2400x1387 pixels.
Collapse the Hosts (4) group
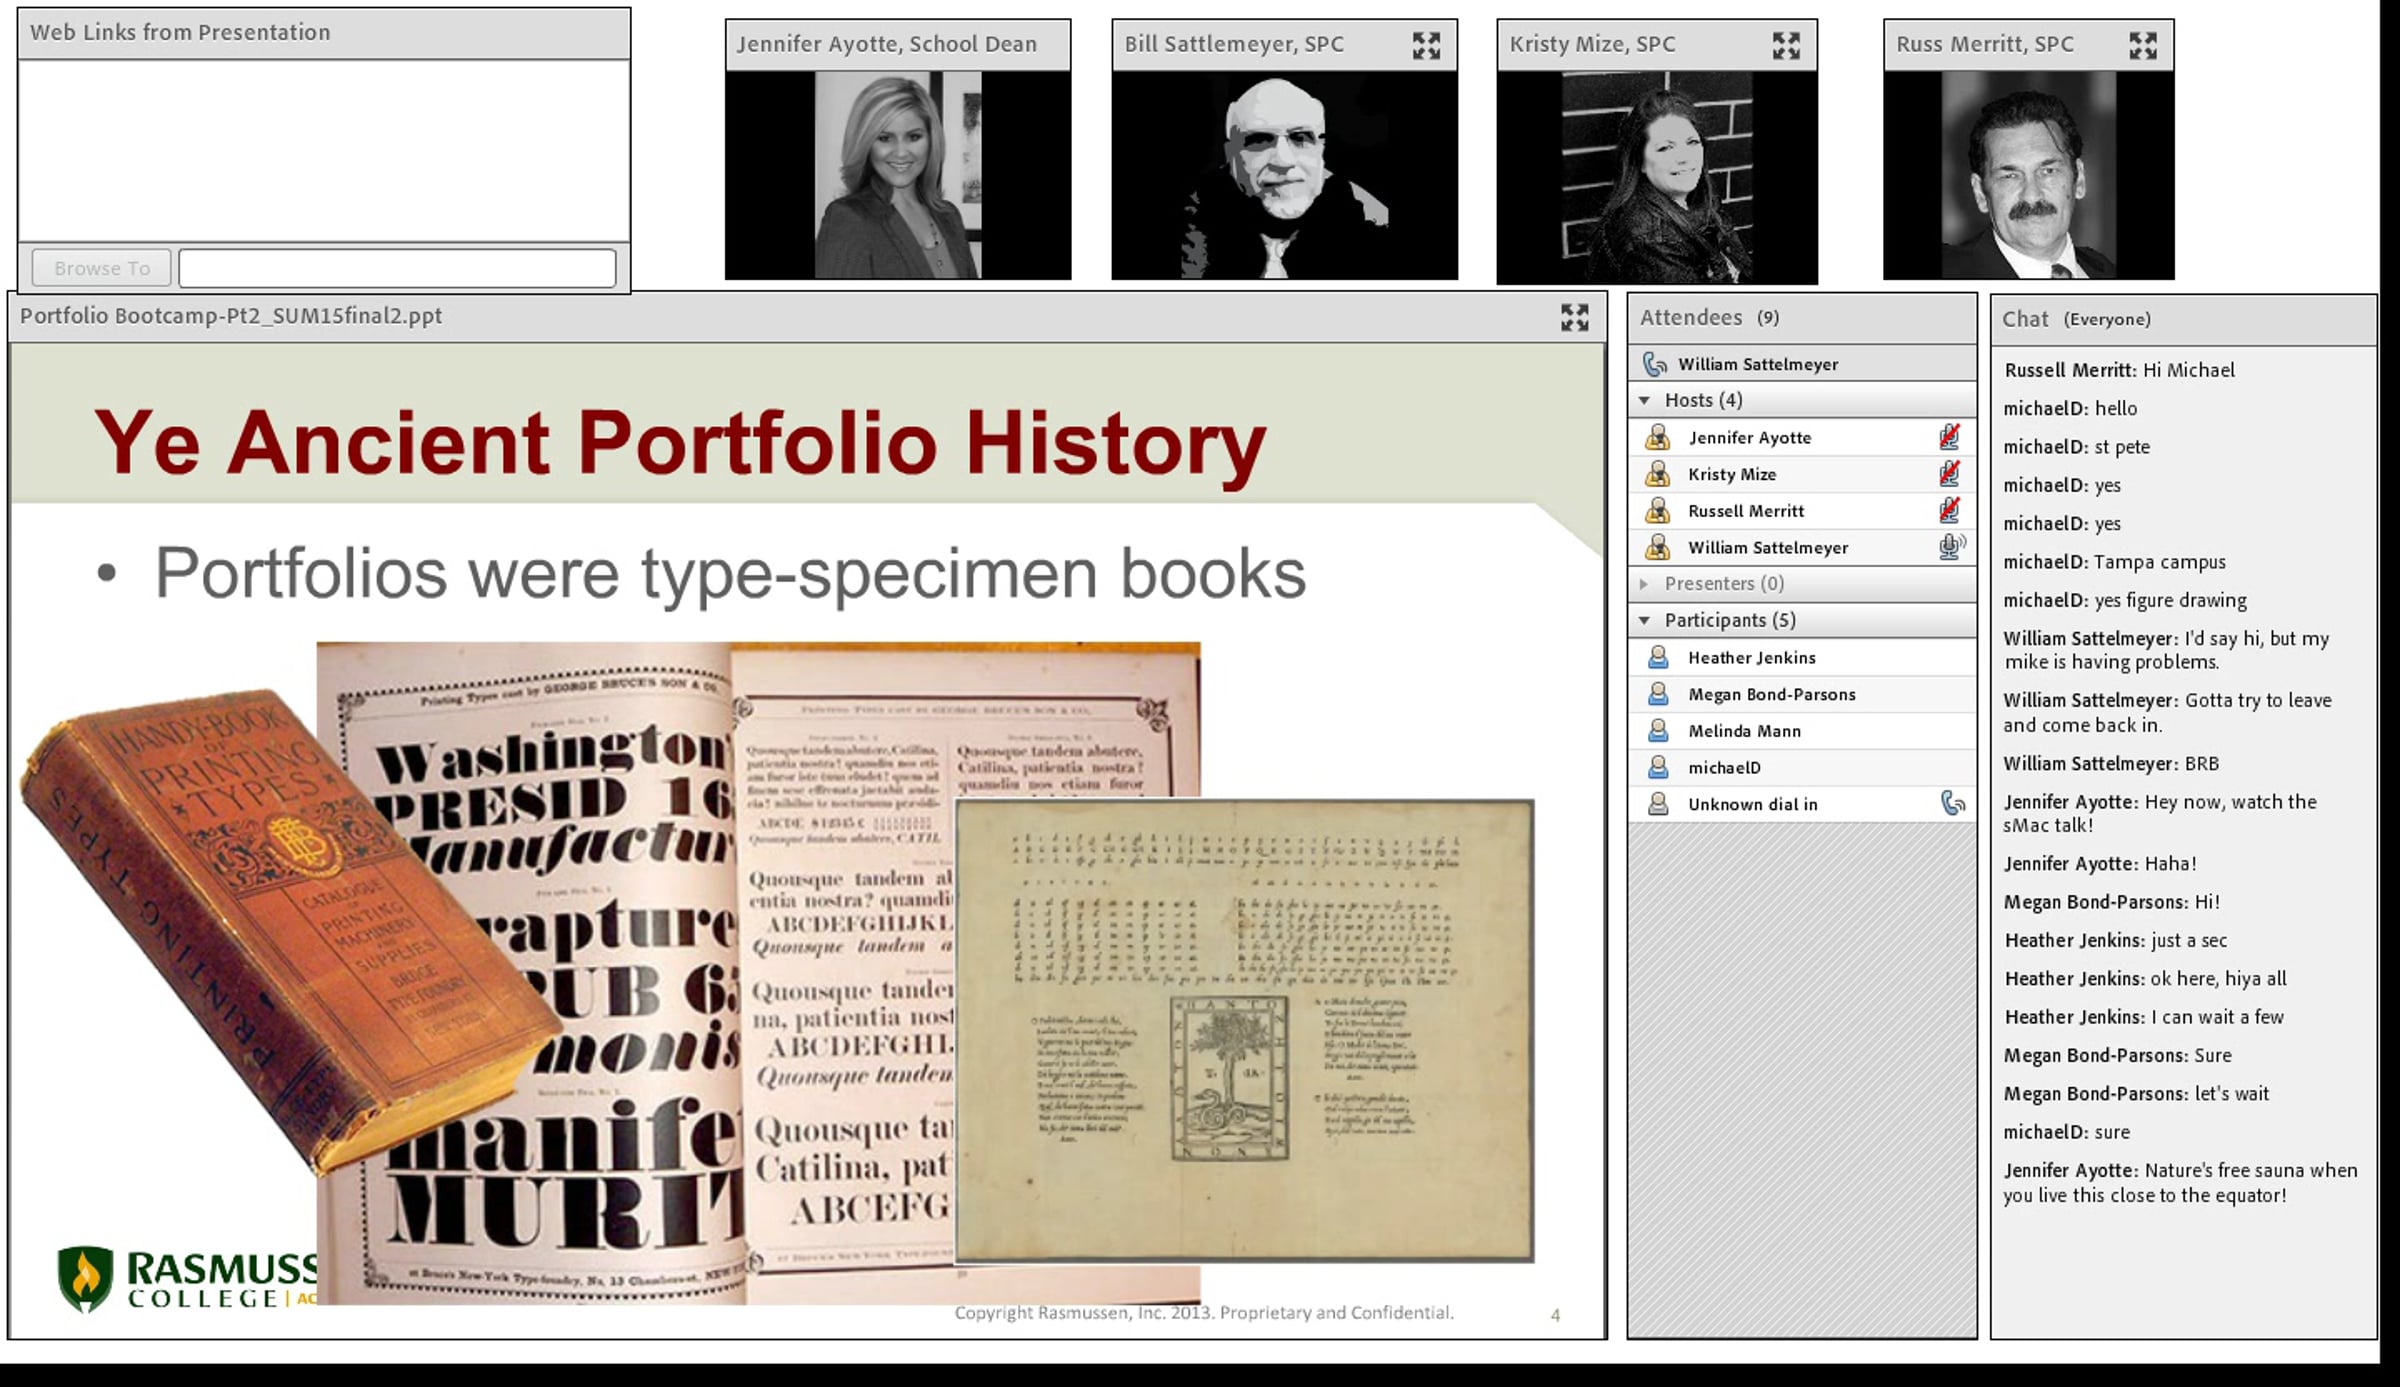1645,400
